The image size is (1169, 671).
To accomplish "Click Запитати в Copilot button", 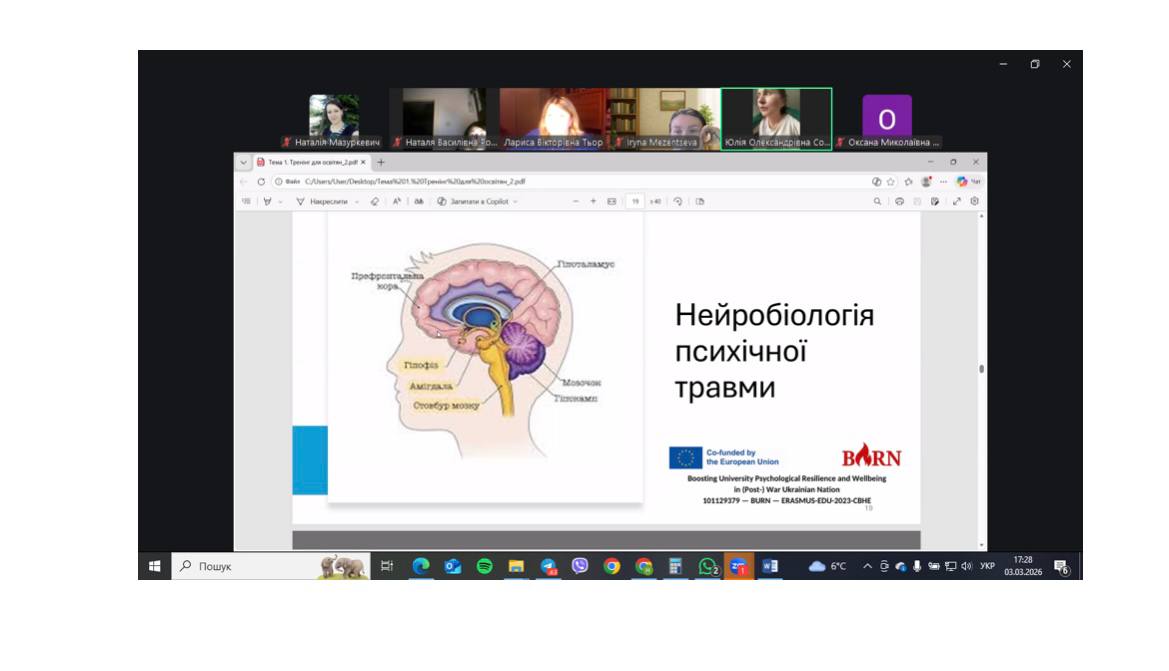I will pos(473,201).
